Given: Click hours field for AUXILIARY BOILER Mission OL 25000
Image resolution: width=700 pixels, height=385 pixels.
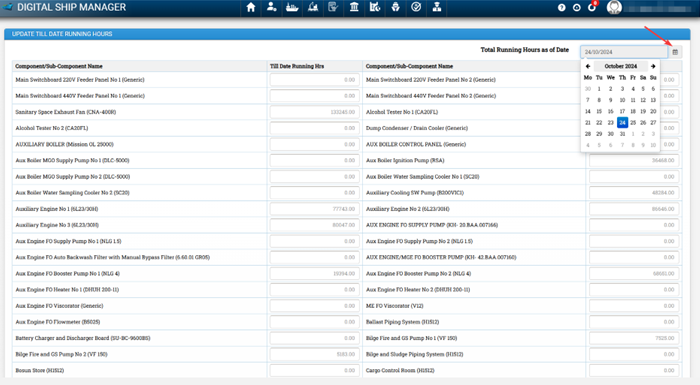Looking at the screenshot, I should coord(315,144).
